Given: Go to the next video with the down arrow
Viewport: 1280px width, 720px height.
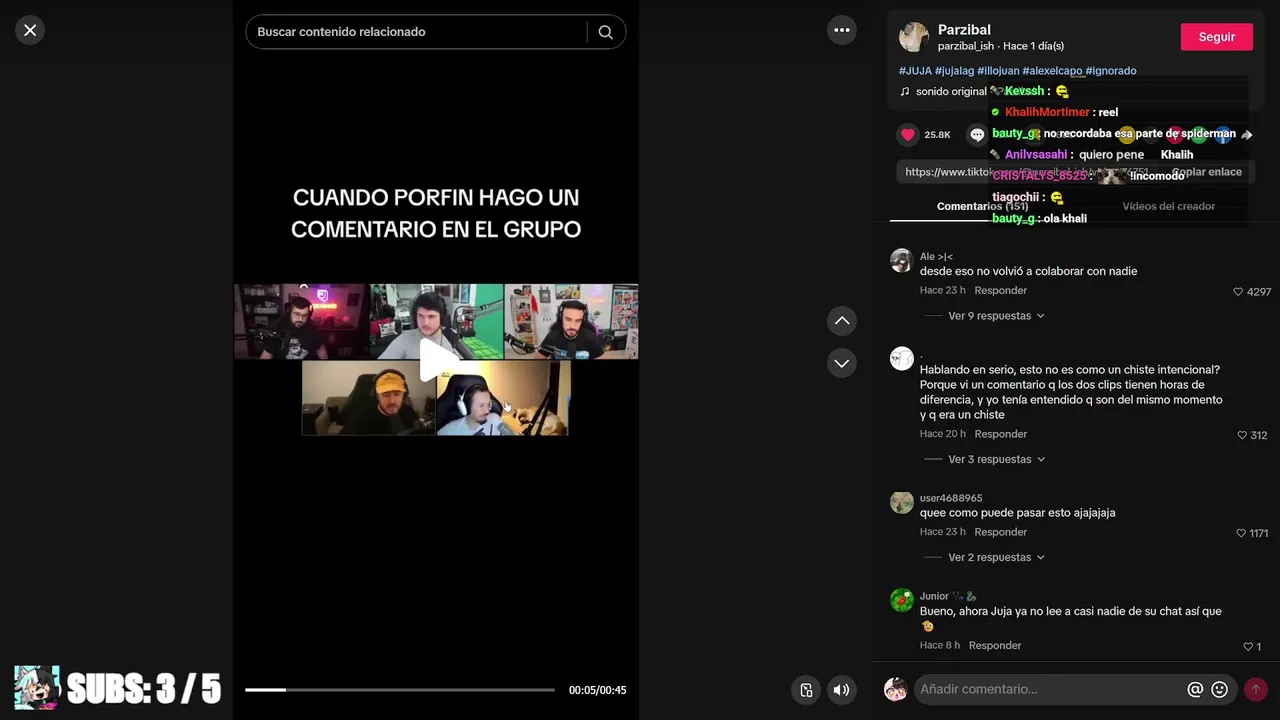Looking at the screenshot, I should click(x=842, y=363).
